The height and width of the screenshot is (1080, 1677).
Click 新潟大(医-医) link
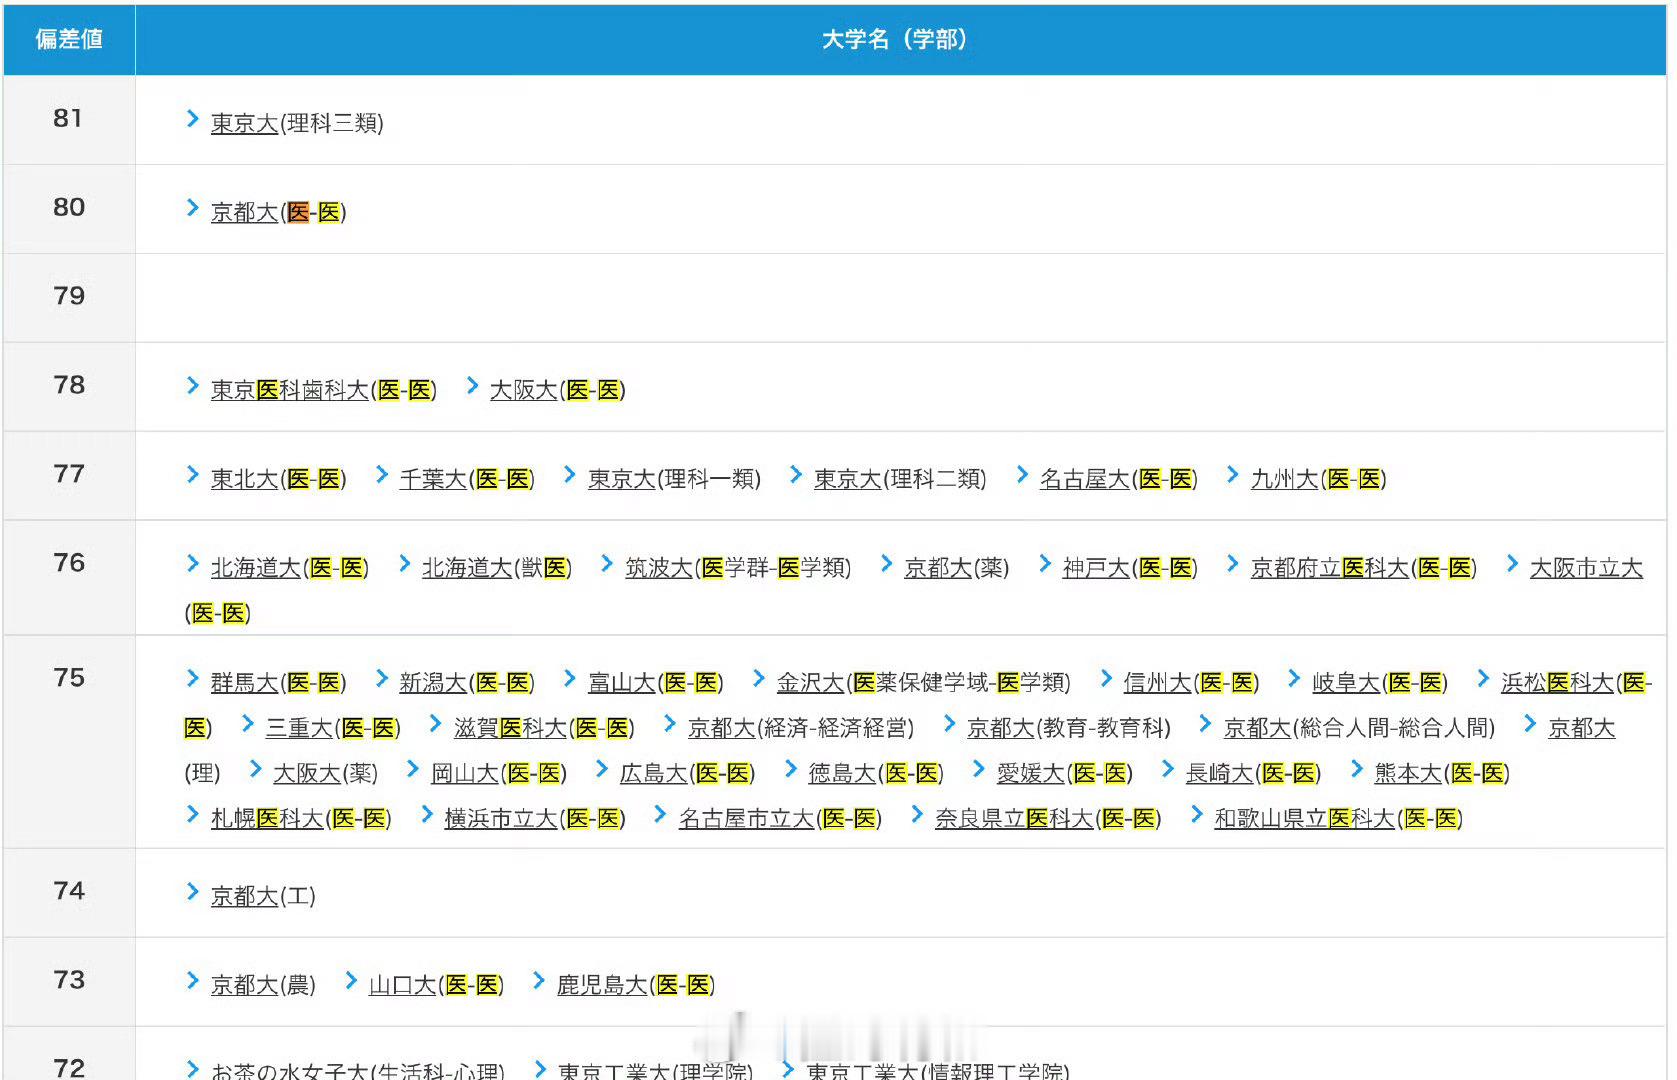click(467, 683)
